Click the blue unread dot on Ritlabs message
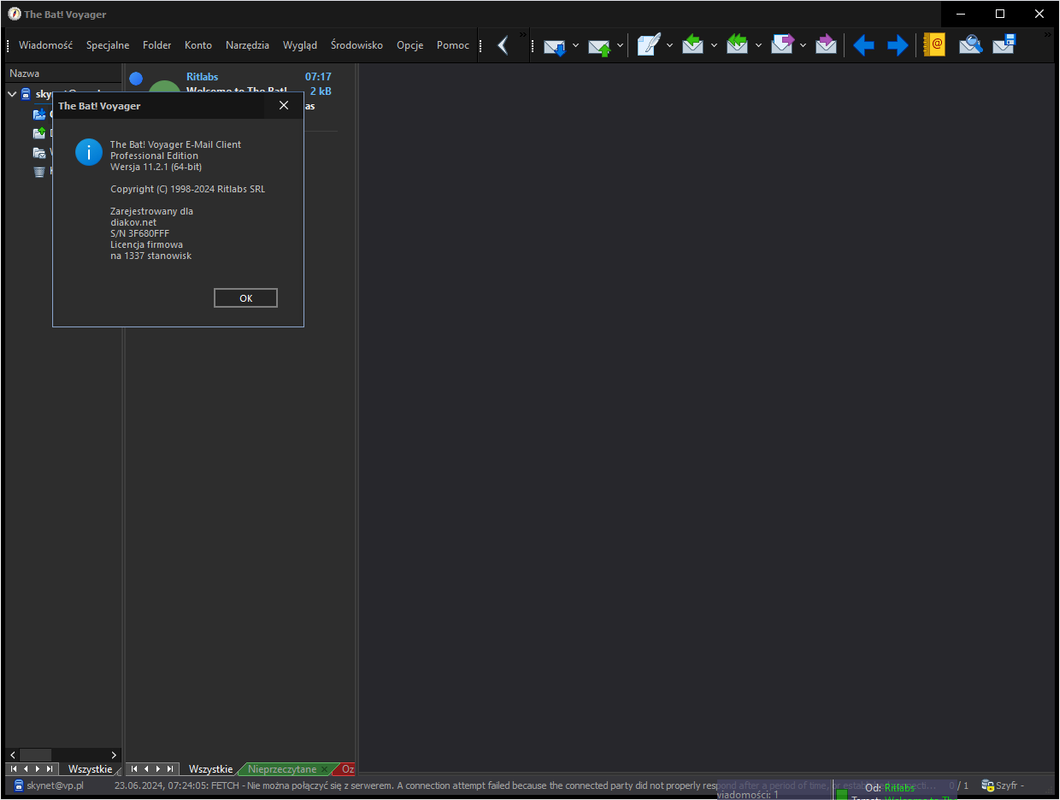1060x800 pixels. [x=136, y=78]
